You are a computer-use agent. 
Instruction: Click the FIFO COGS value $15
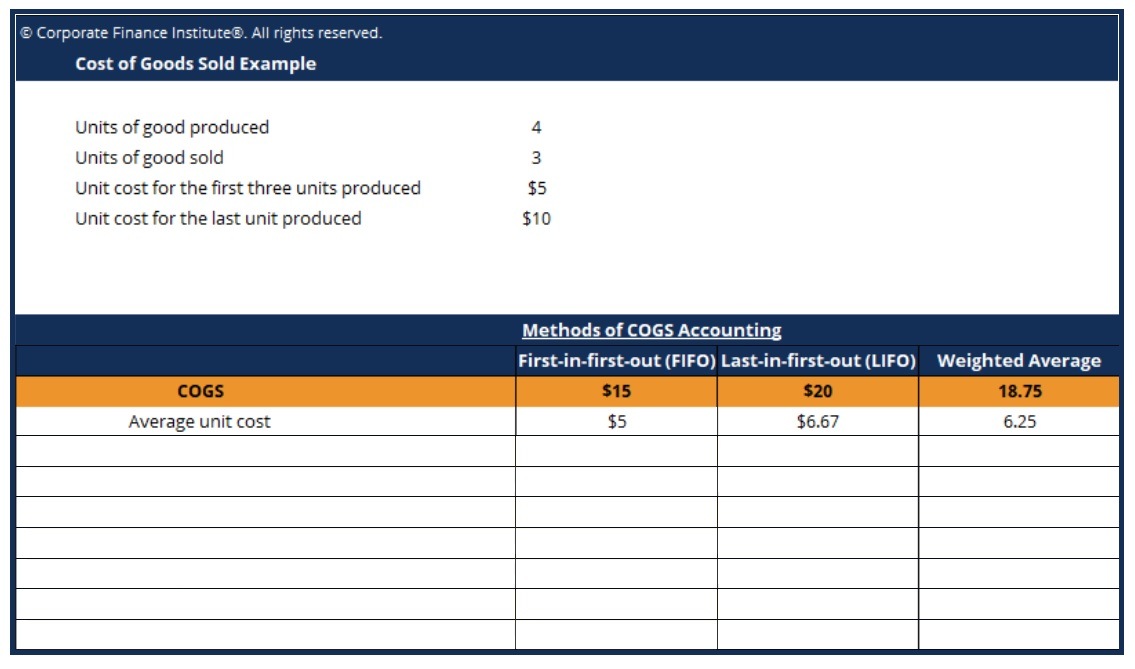coord(617,391)
